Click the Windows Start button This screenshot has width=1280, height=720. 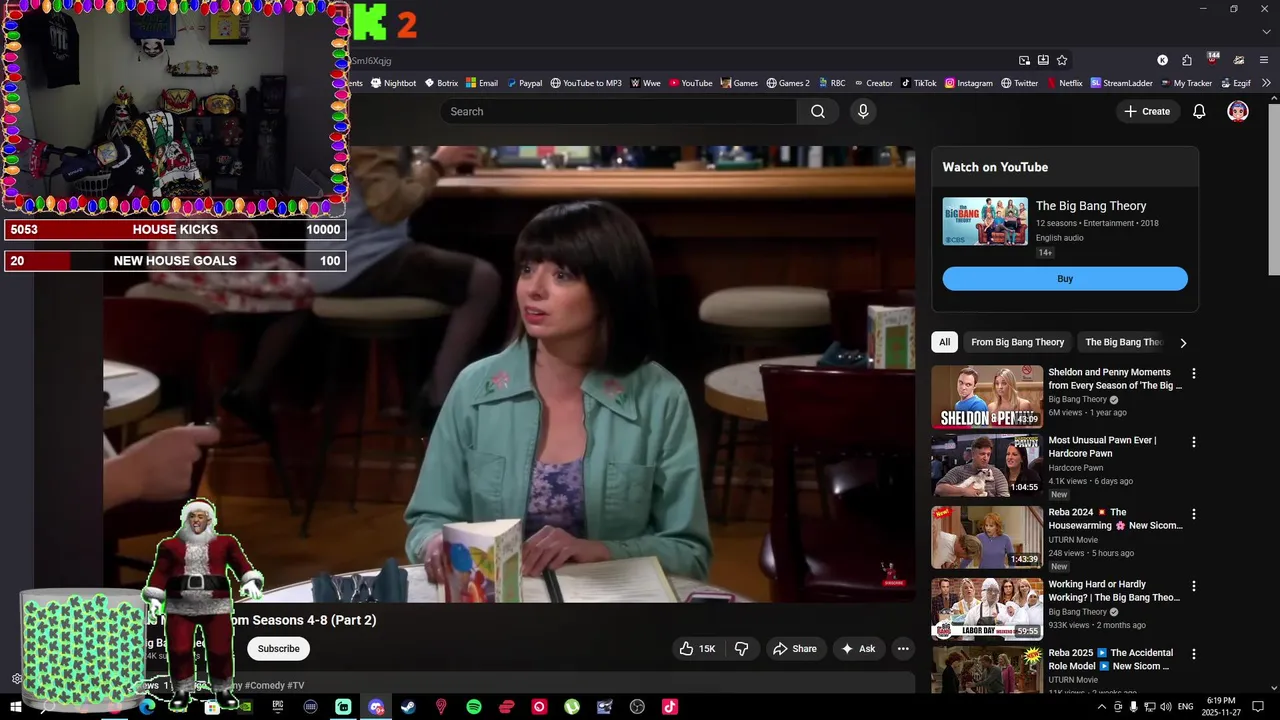point(15,707)
